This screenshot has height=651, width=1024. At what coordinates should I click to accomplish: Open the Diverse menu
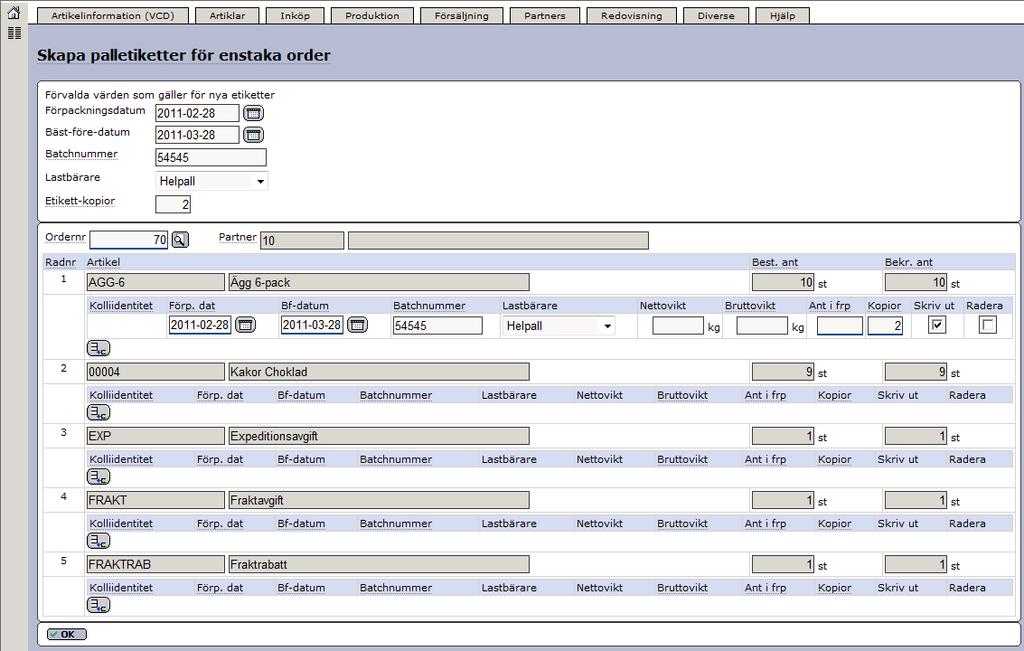pos(716,16)
